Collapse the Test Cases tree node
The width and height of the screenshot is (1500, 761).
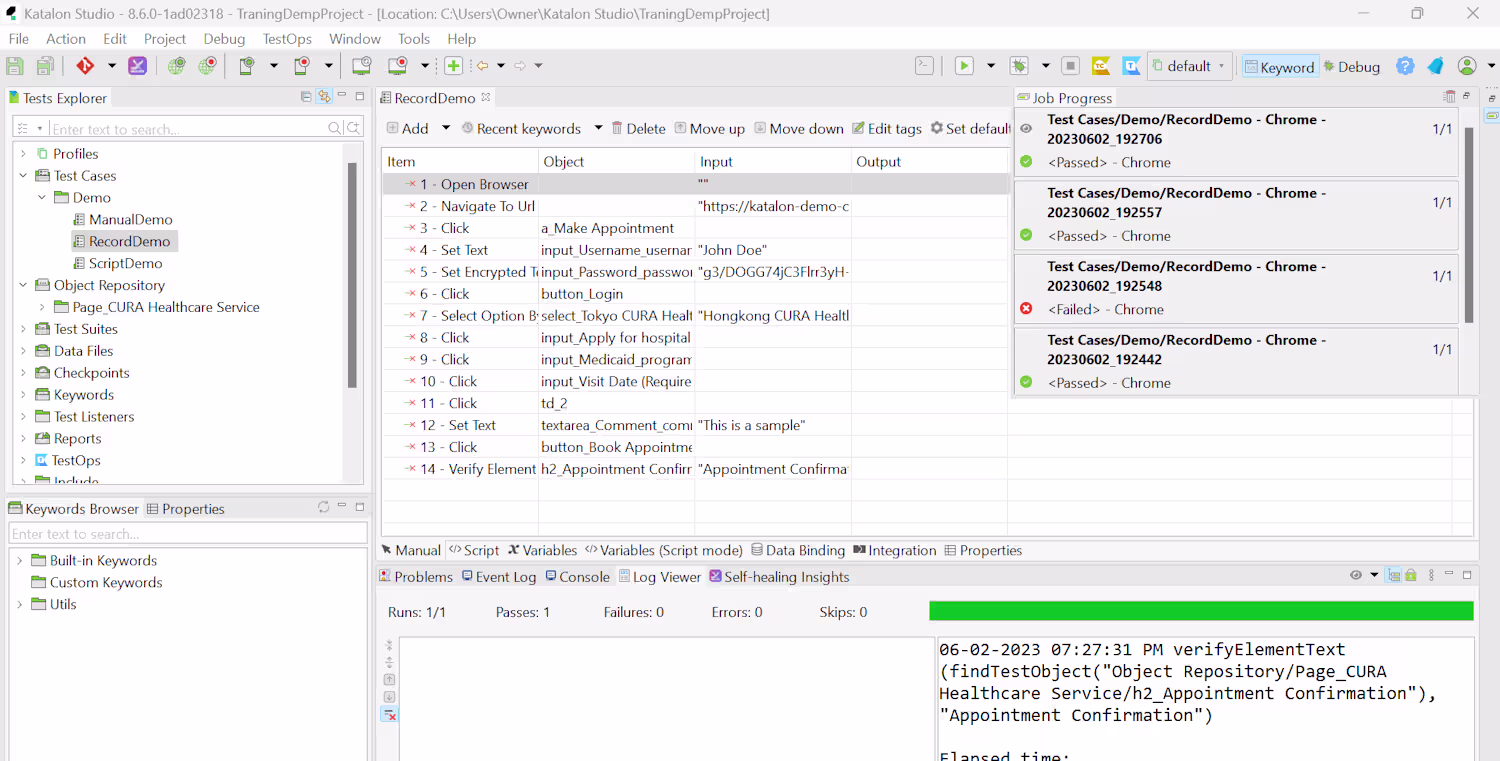tap(23, 176)
